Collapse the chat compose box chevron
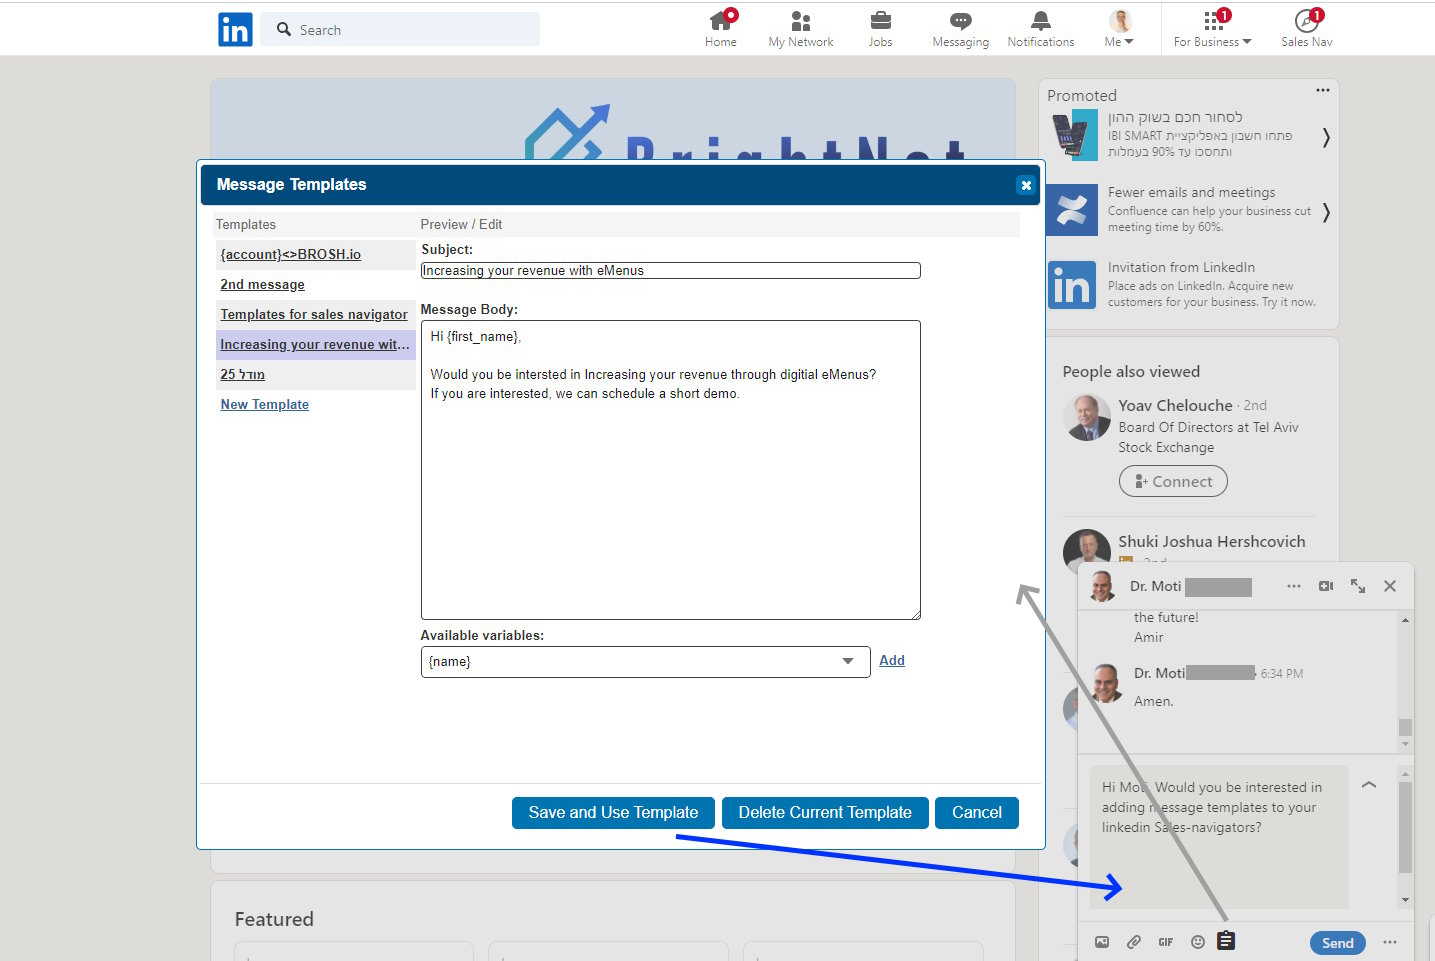Screen dimensions: 1435x961 tap(1369, 785)
